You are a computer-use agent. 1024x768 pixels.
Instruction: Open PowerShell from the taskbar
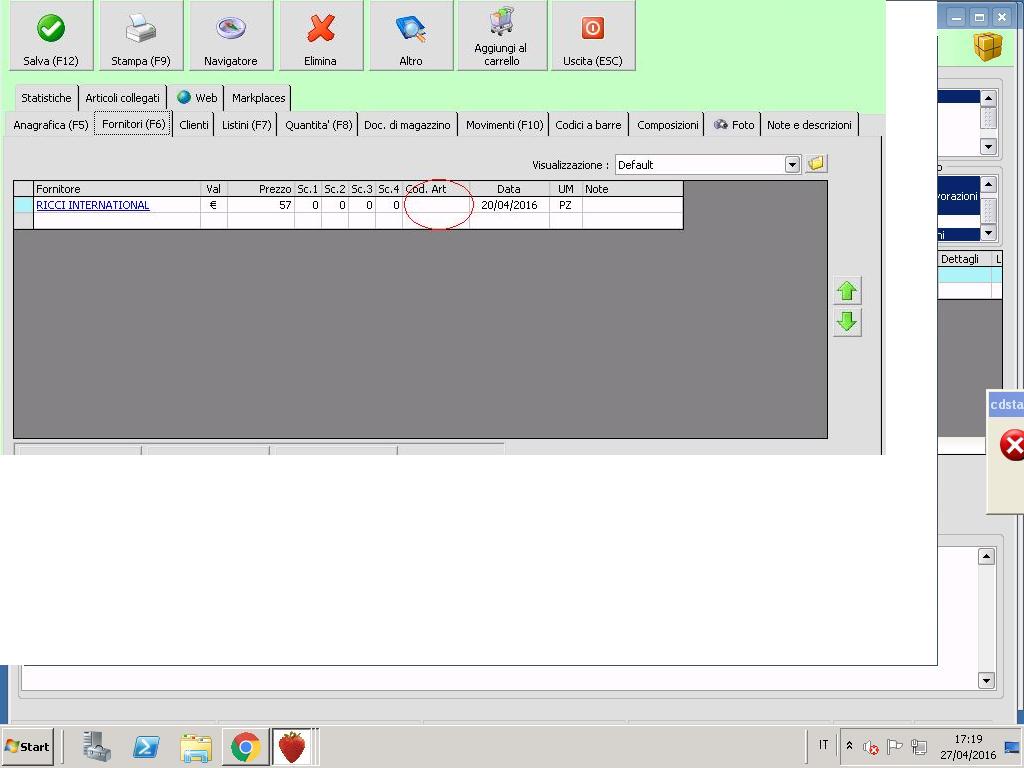[146, 746]
